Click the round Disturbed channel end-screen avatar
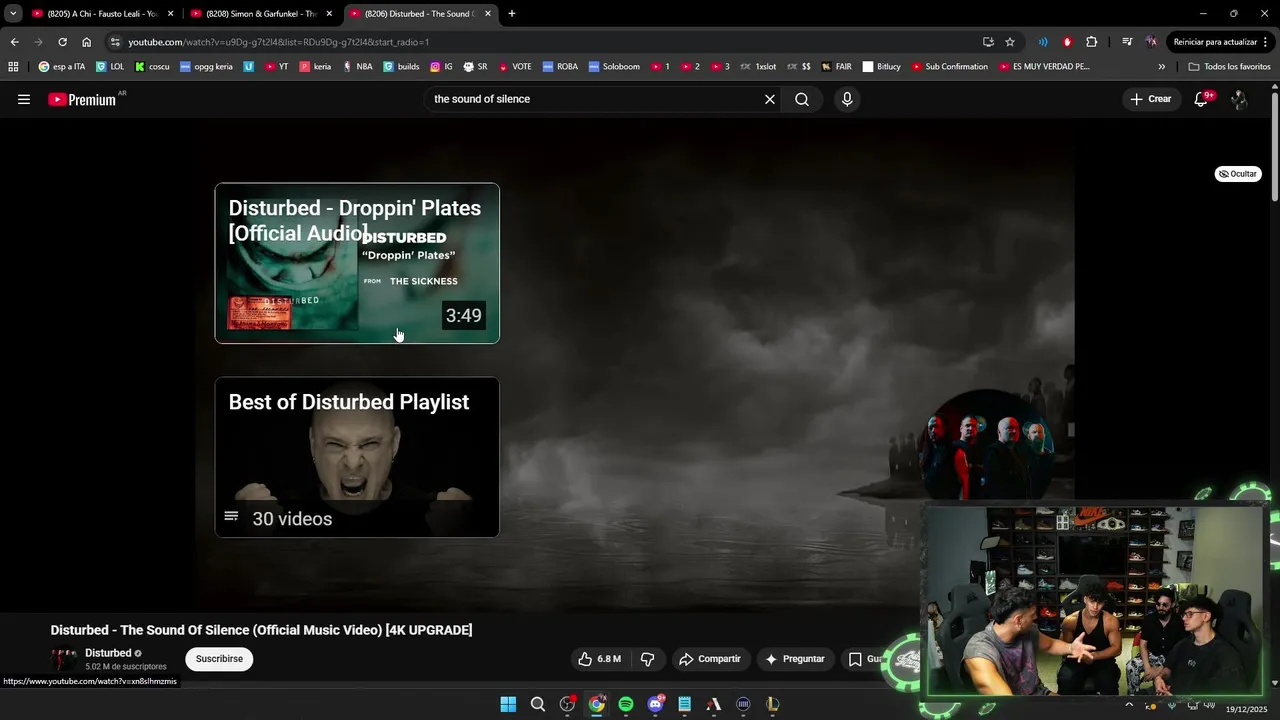1280x720 pixels. tap(987, 445)
